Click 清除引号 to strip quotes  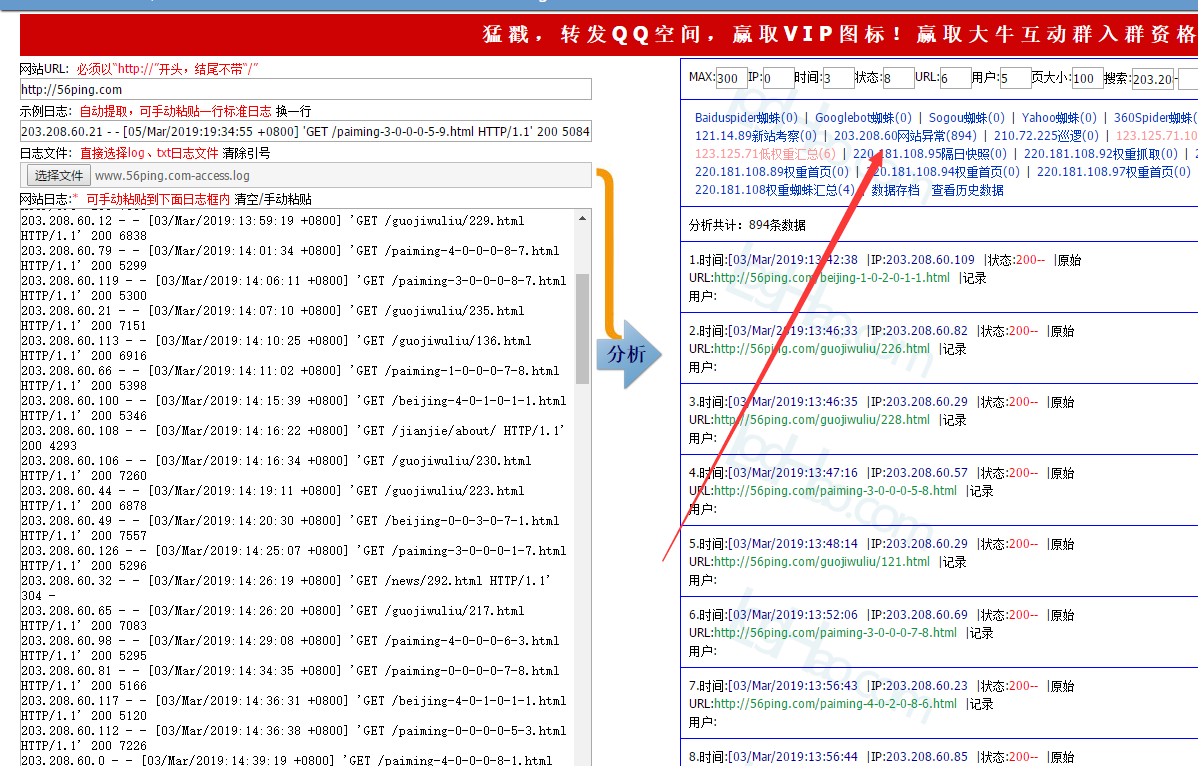(246, 153)
